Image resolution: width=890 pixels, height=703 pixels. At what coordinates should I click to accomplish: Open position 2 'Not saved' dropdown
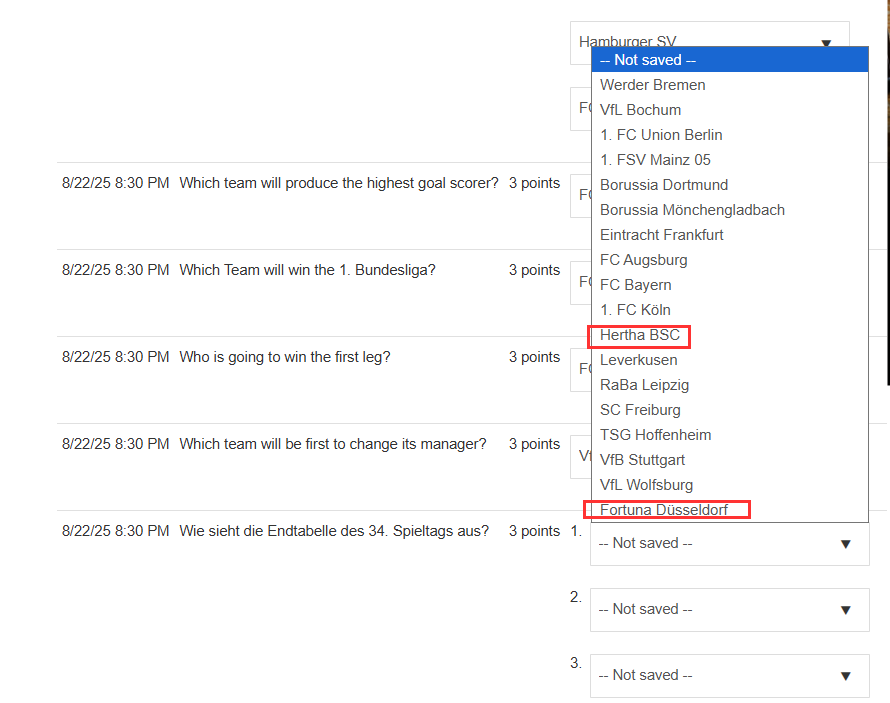[x=729, y=609]
